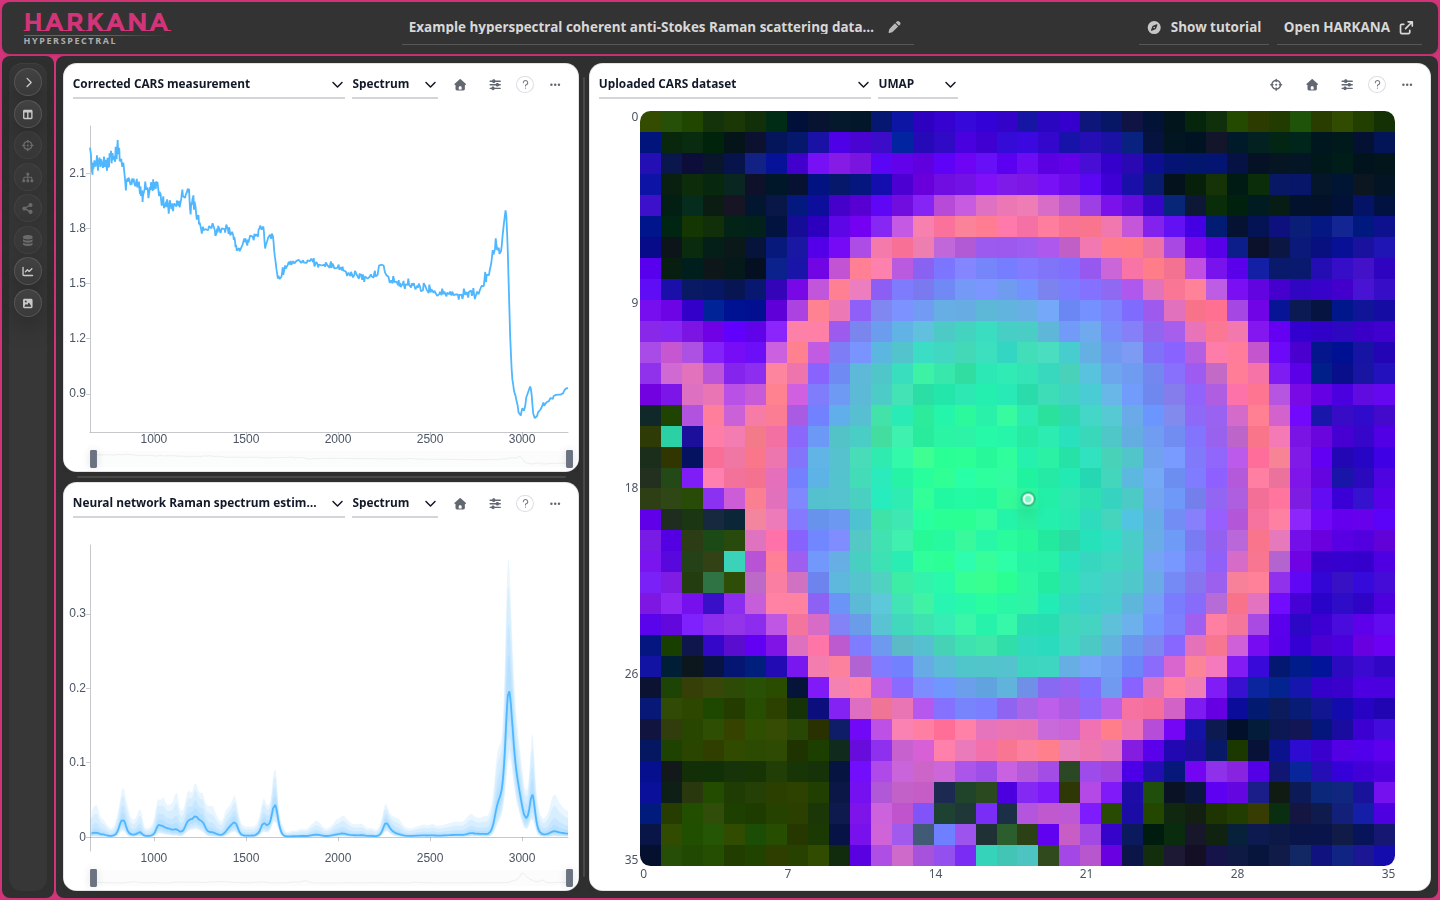Open settings sliders icon in Uploaded CARS panel
The width and height of the screenshot is (1440, 900).
pos(1347,85)
